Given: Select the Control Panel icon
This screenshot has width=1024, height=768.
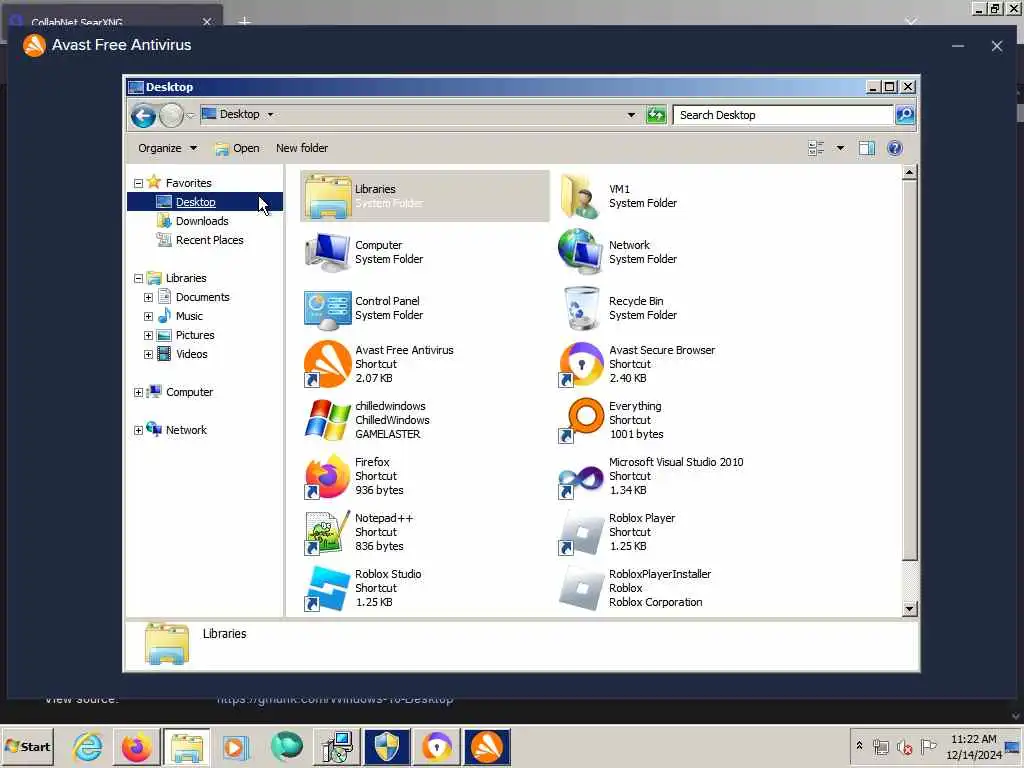Looking at the screenshot, I should point(328,308).
